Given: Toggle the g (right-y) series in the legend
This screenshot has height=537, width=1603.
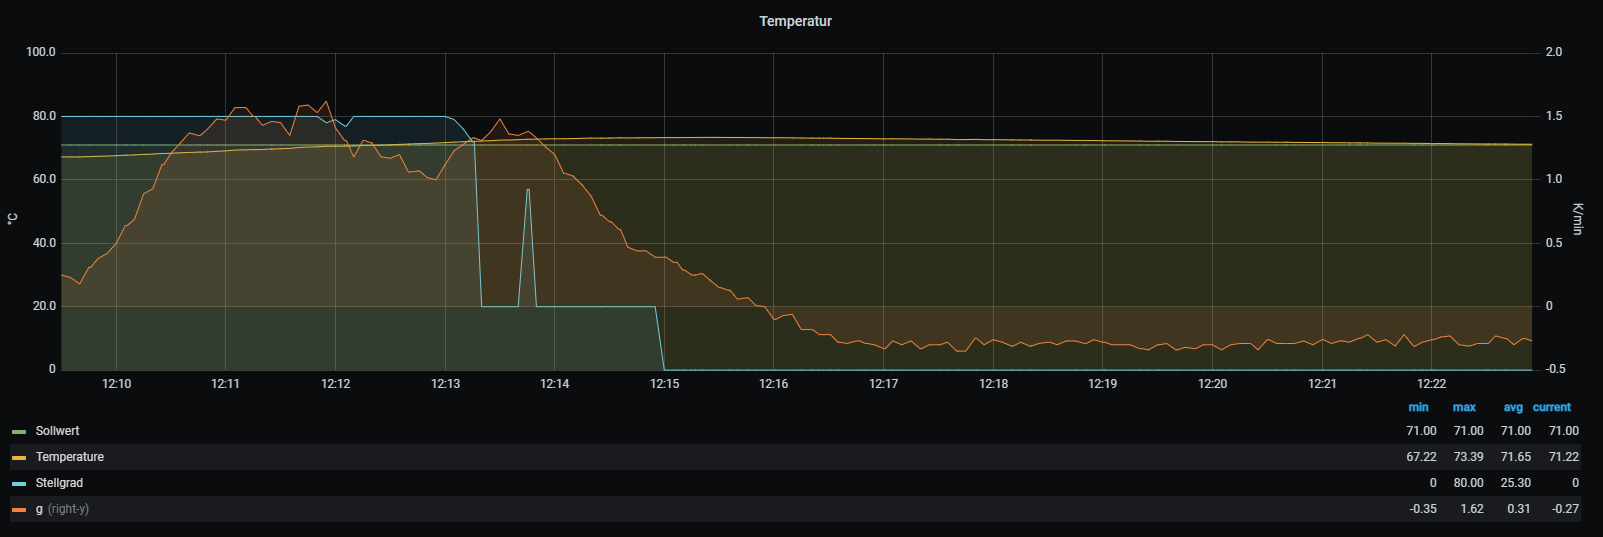Looking at the screenshot, I should pyautogui.click(x=62, y=509).
